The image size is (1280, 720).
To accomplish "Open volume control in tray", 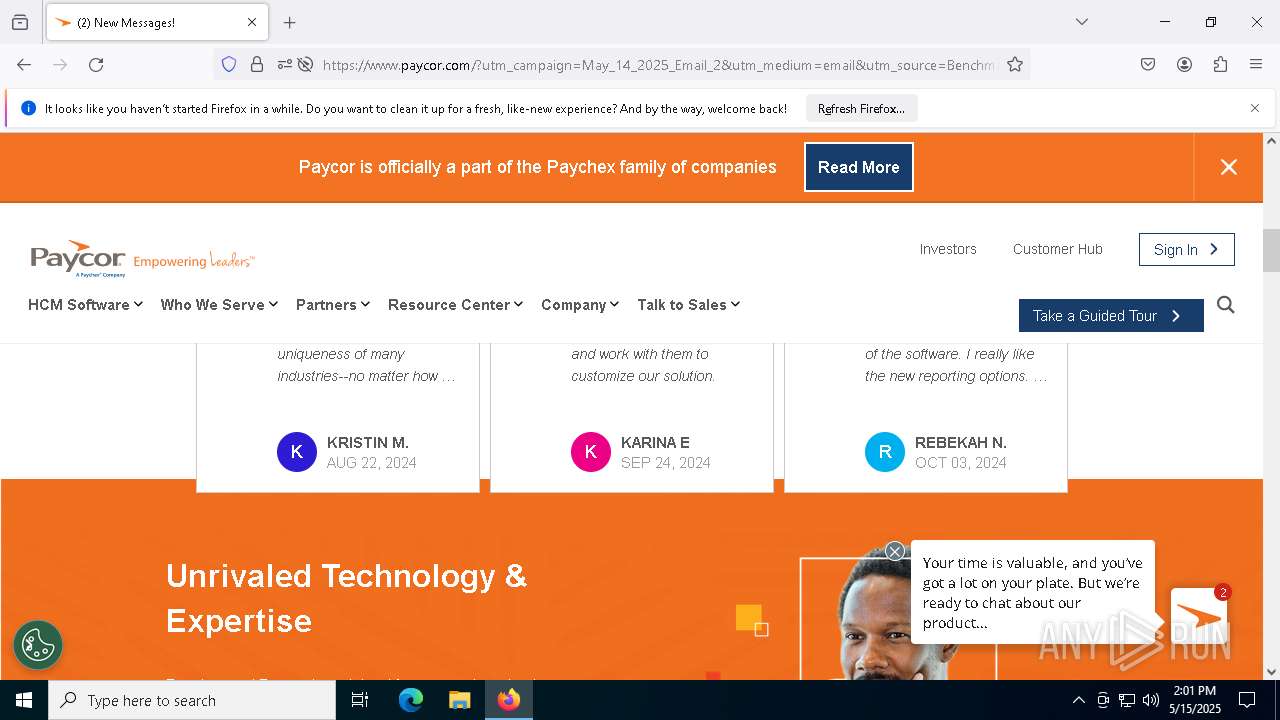I will point(1151,700).
